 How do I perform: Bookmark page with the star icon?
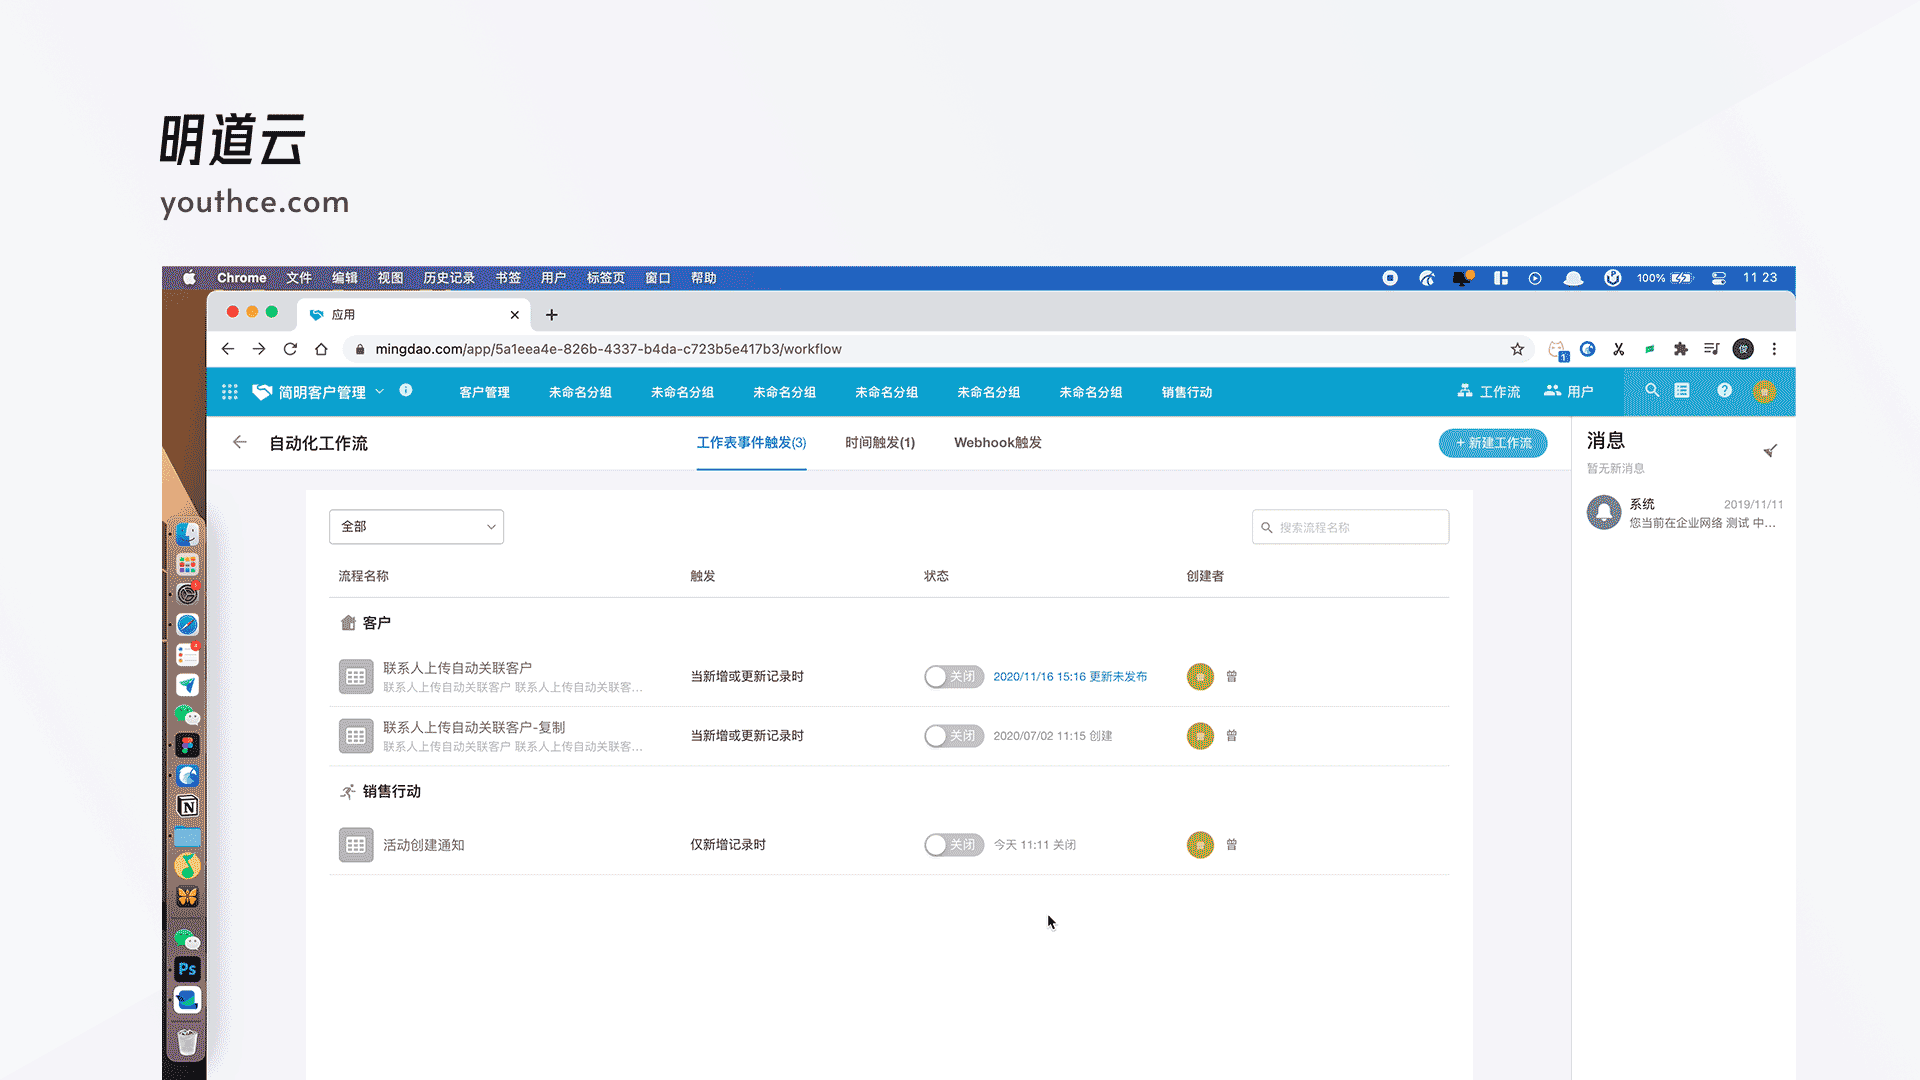1517,349
